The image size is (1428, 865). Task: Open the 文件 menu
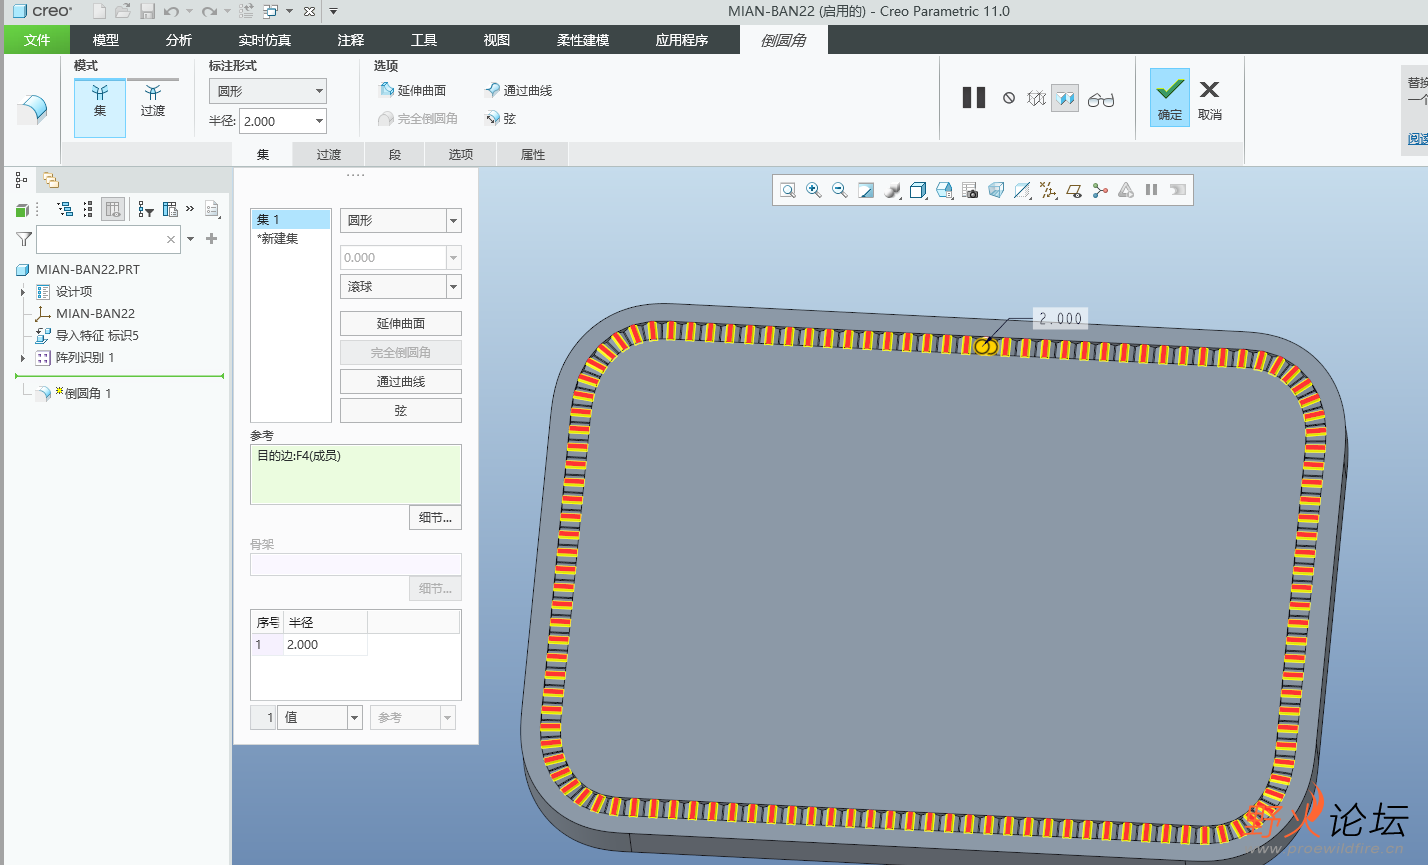pyautogui.click(x=37, y=40)
